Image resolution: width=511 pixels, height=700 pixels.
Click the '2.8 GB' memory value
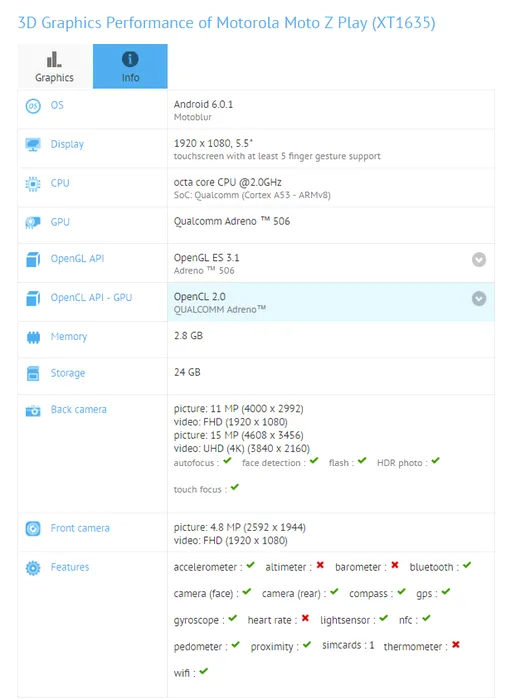coord(188,336)
